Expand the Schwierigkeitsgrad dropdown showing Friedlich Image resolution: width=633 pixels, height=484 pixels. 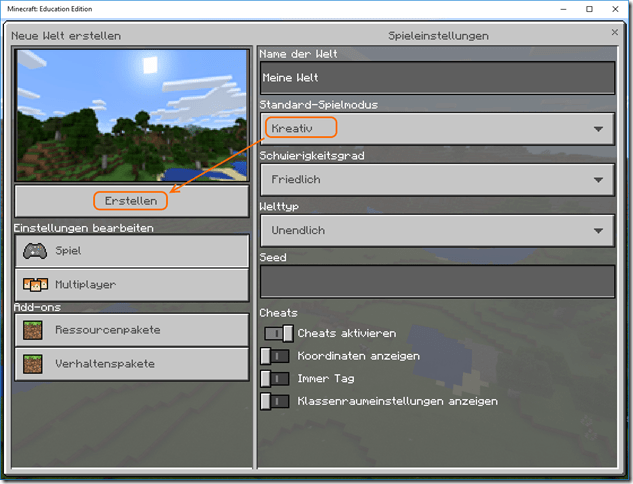pos(436,180)
